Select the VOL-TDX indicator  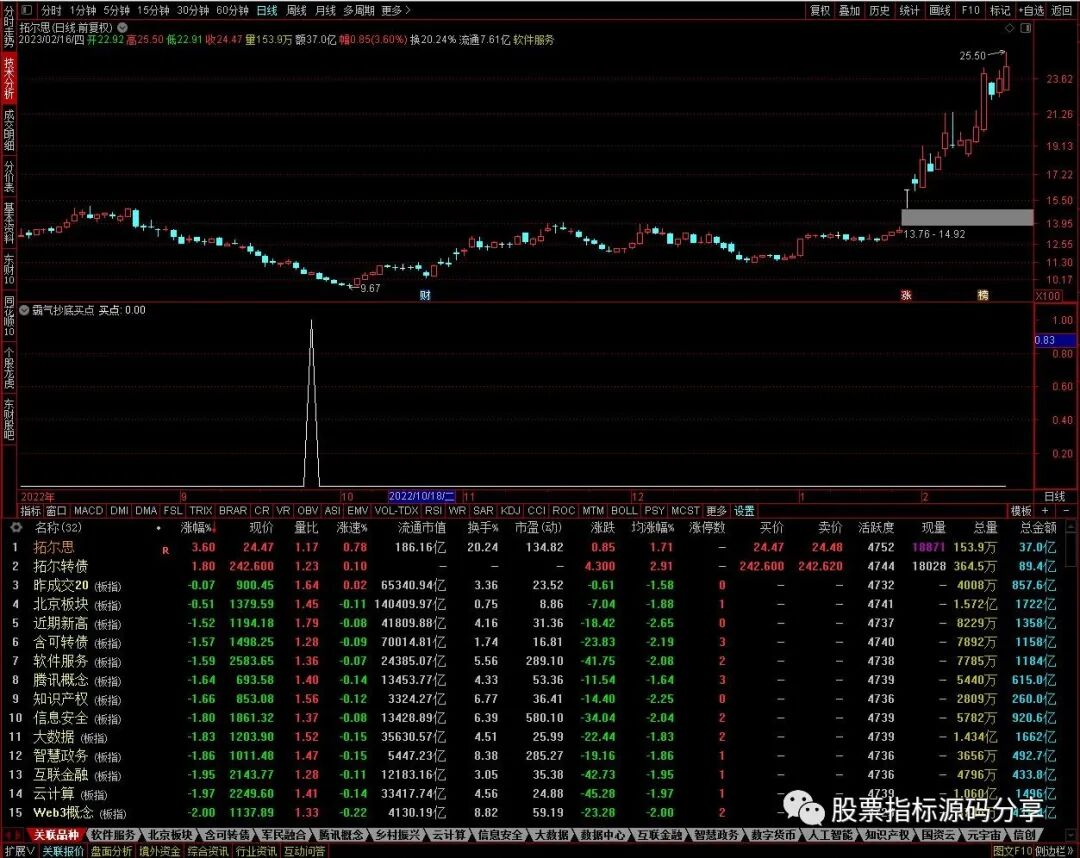coord(396,511)
